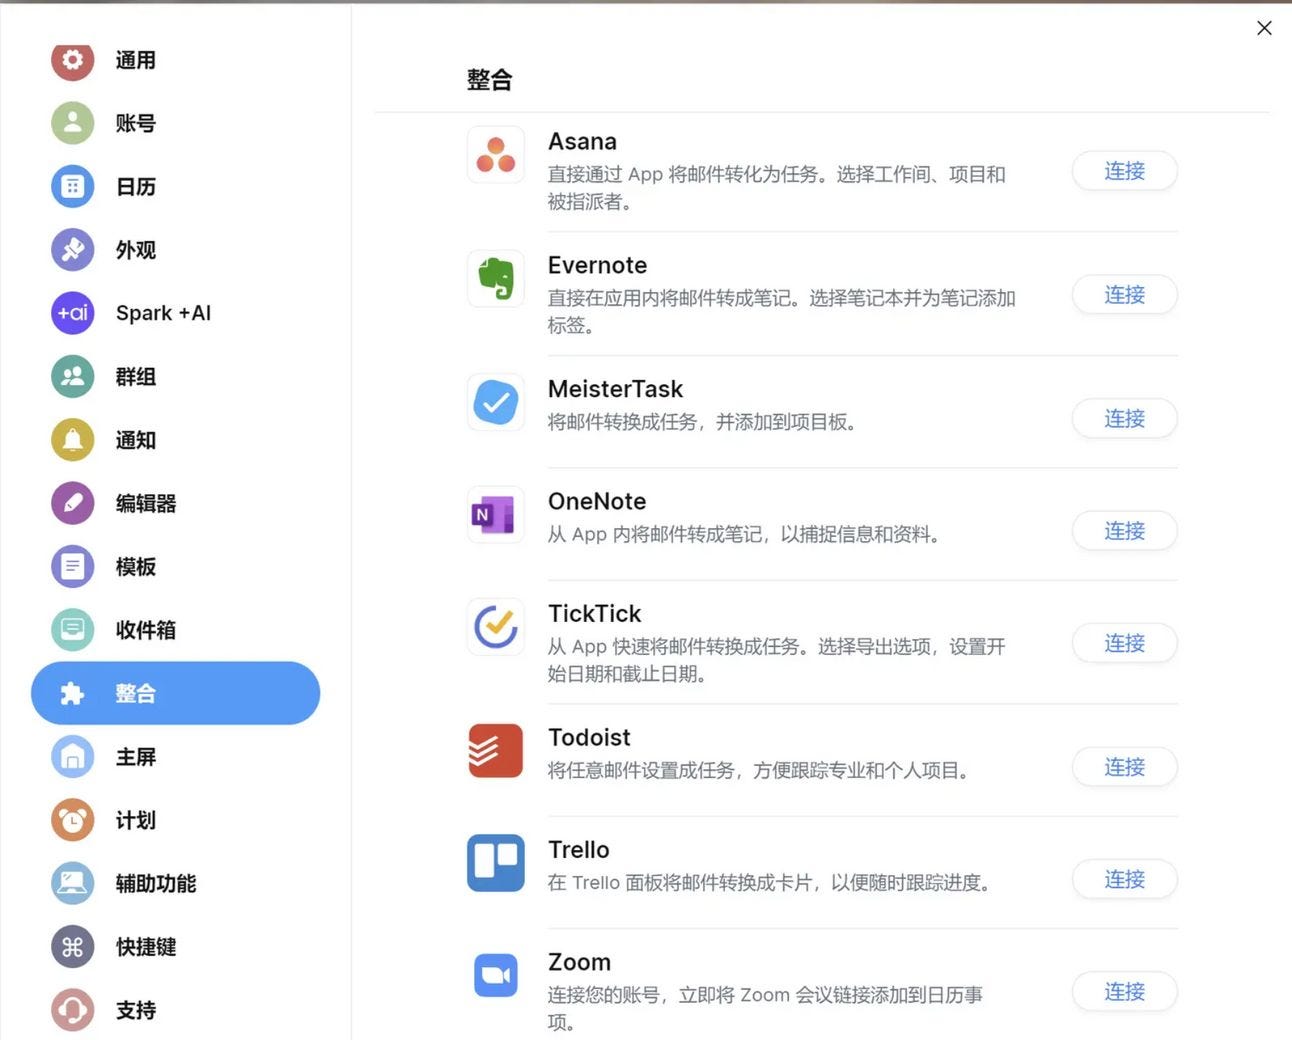1292x1040 pixels.
Task: Open the 快捷键 settings section
Action: coord(175,947)
